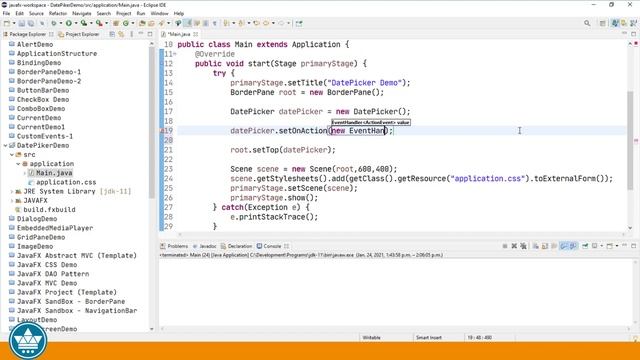Click Clear Console icon
Viewport: 640px width, 360px height.
(x=536, y=246)
